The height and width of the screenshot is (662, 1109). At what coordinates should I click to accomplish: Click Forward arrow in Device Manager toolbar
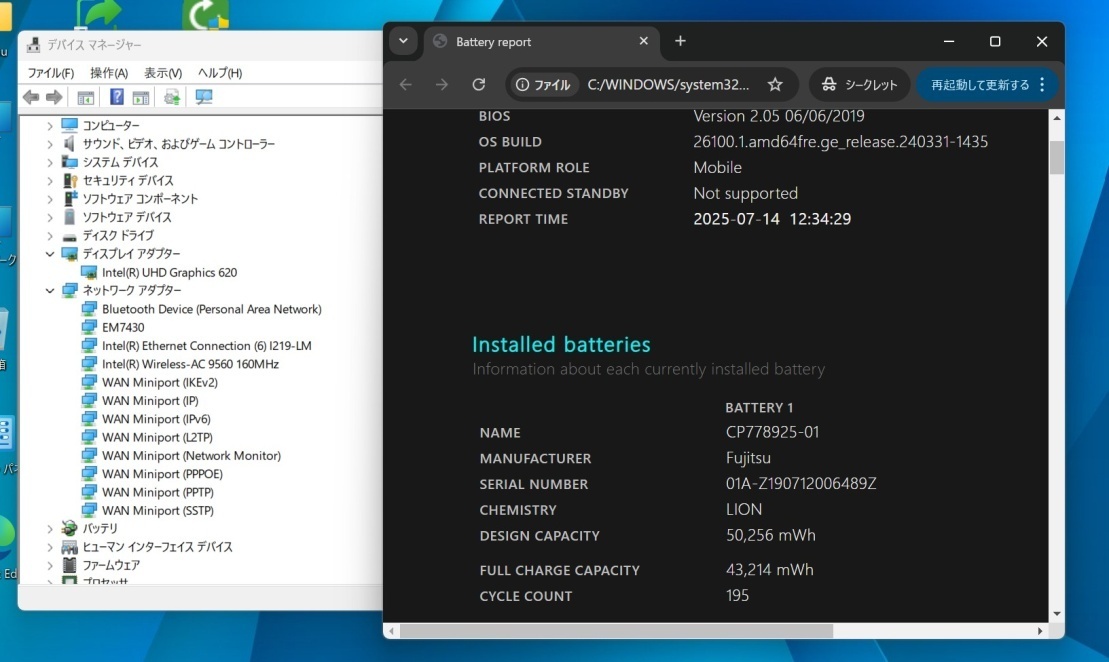click(x=54, y=97)
